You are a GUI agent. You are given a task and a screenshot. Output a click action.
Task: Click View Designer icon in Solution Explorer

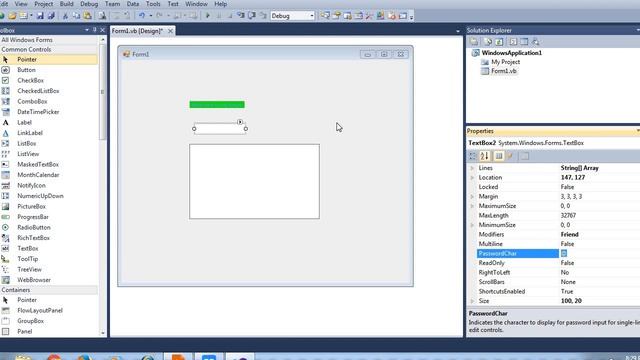(x=524, y=42)
